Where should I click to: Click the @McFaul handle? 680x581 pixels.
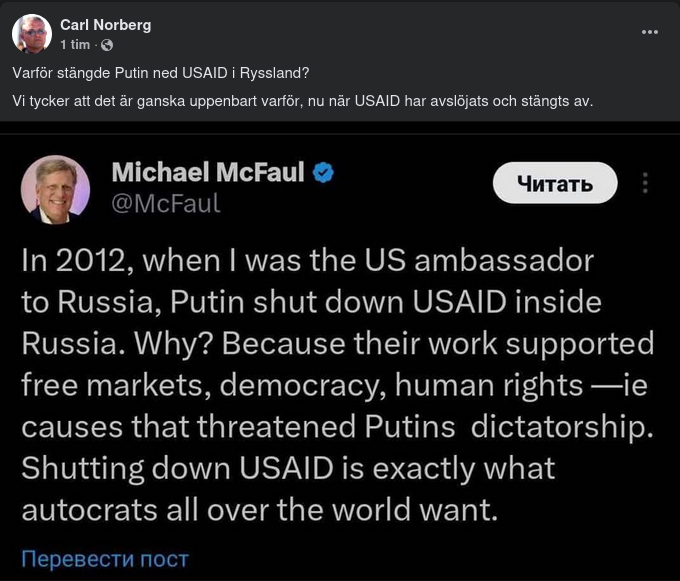tap(166, 204)
